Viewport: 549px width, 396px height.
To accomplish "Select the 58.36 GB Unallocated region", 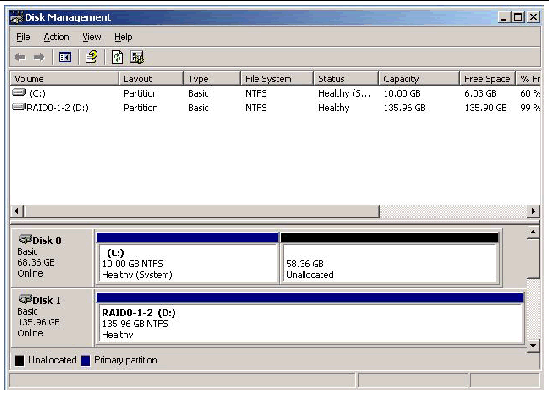I will pos(389,258).
